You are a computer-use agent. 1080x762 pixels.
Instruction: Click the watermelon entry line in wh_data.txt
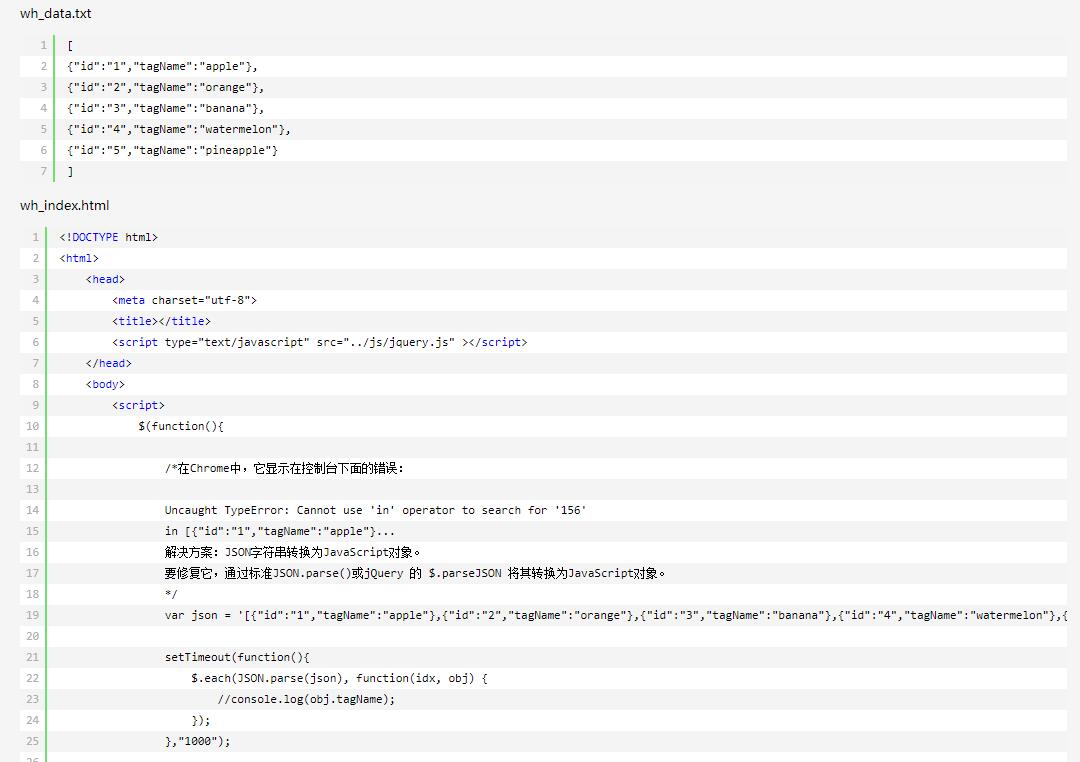(x=178, y=130)
